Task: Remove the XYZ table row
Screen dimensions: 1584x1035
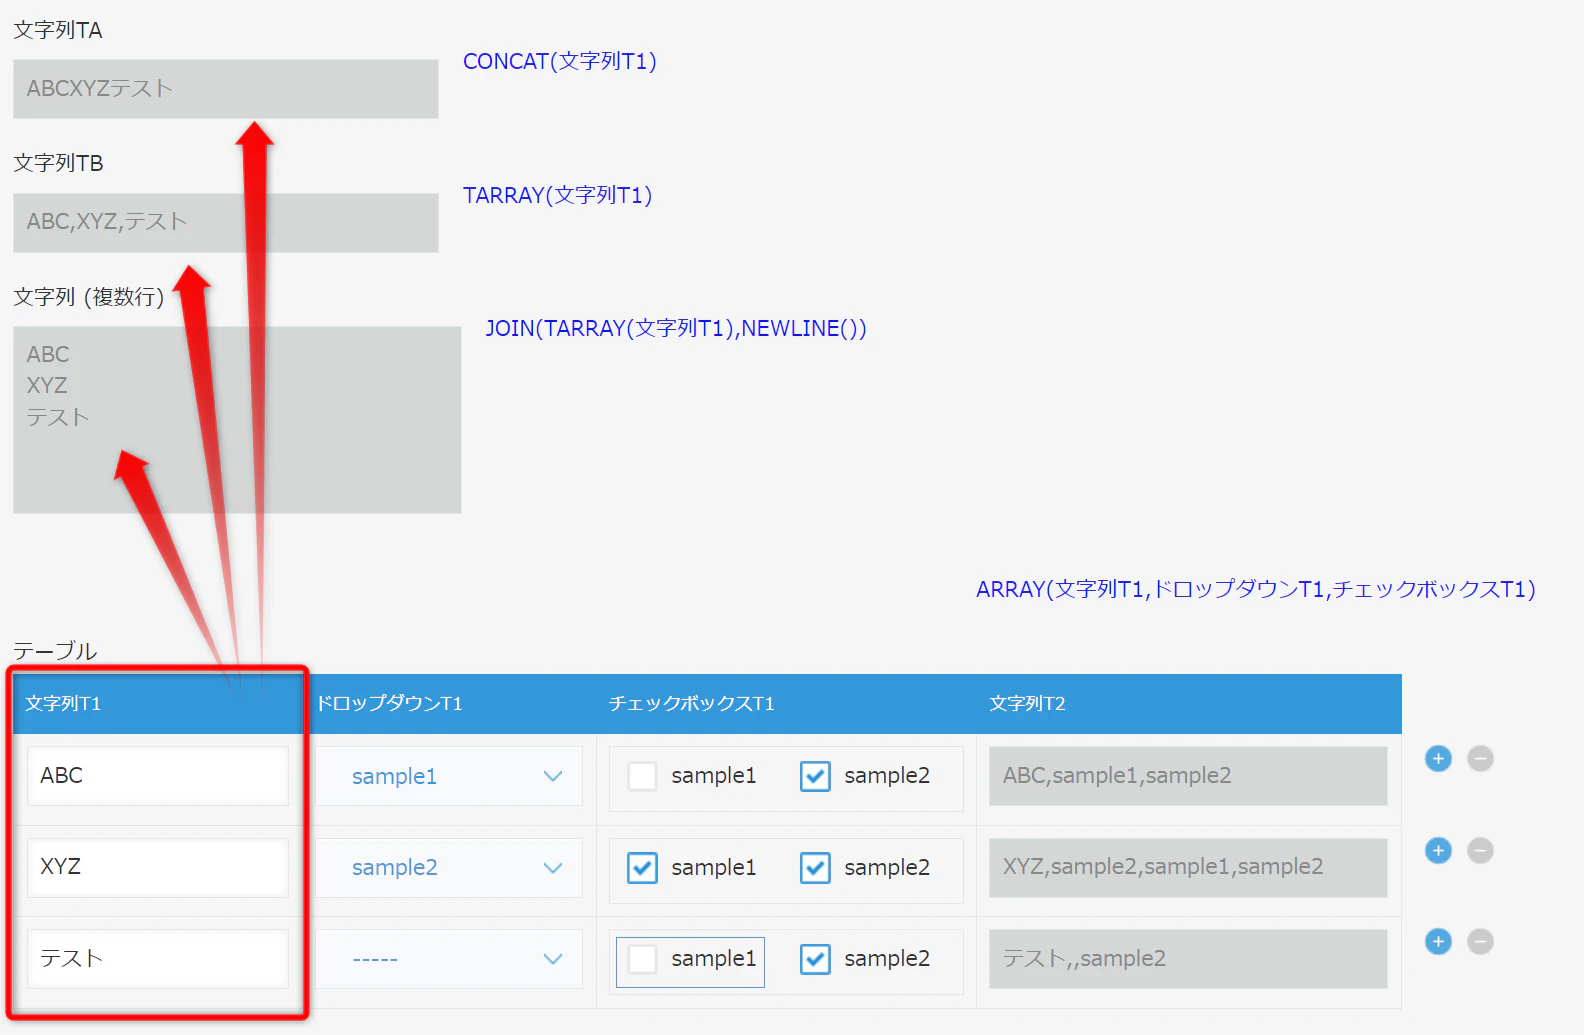Action: [x=1480, y=851]
